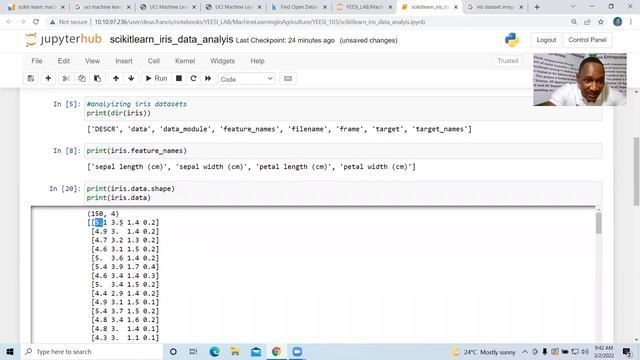The image size is (640, 360).
Task: Bookmark this page with the star icon
Action: [601, 22]
